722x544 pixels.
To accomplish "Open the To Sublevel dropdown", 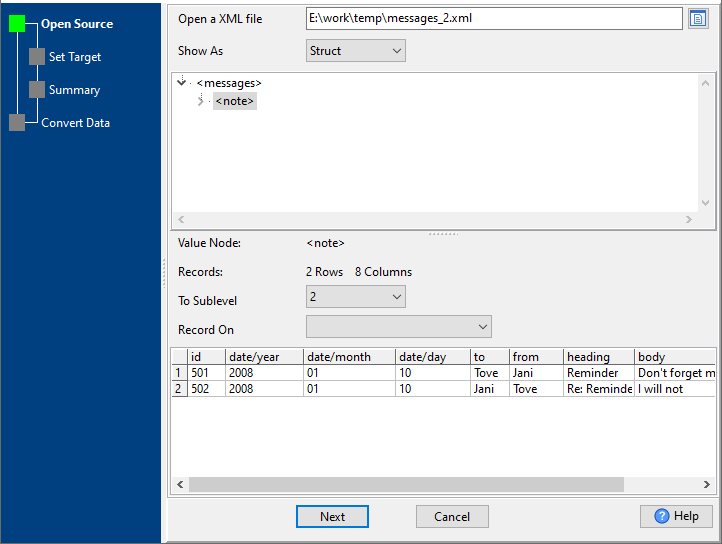I will pos(355,297).
